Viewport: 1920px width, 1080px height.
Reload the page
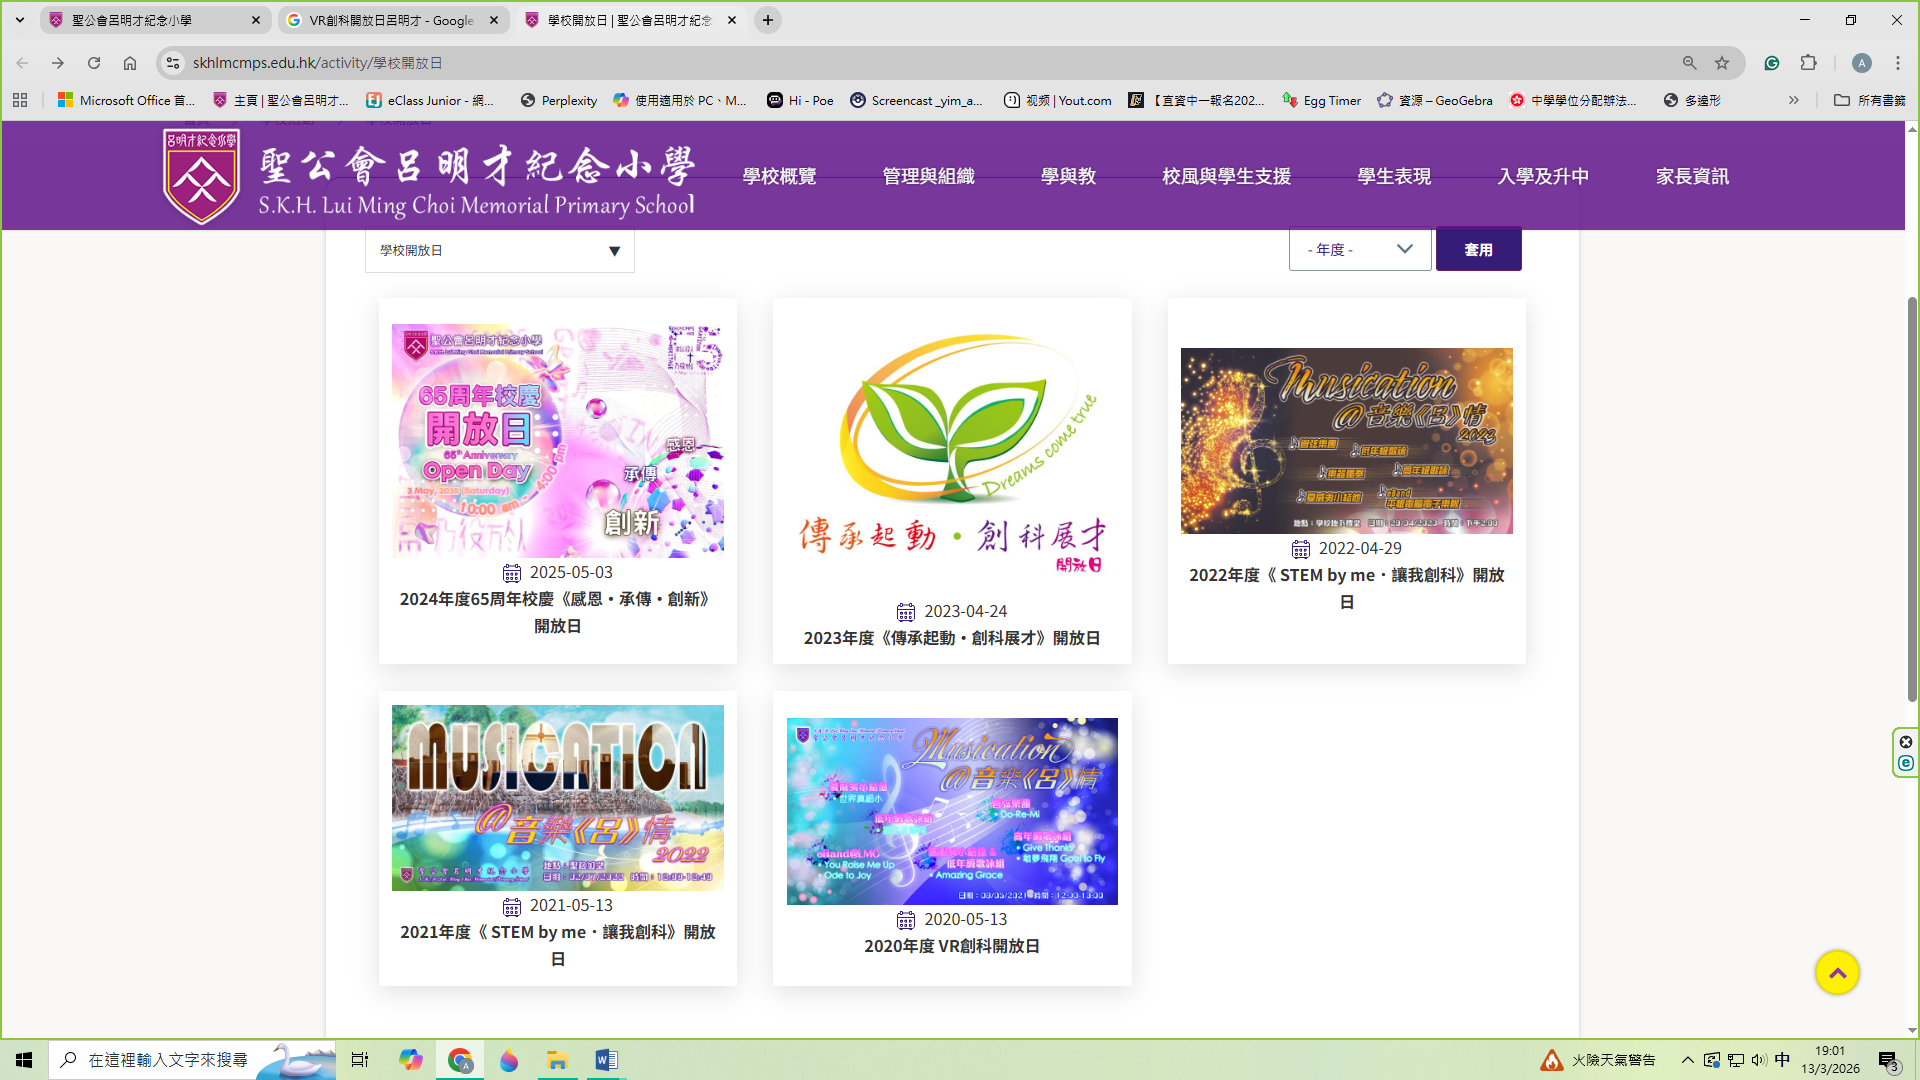pyautogui.click(x=94, y=63)
